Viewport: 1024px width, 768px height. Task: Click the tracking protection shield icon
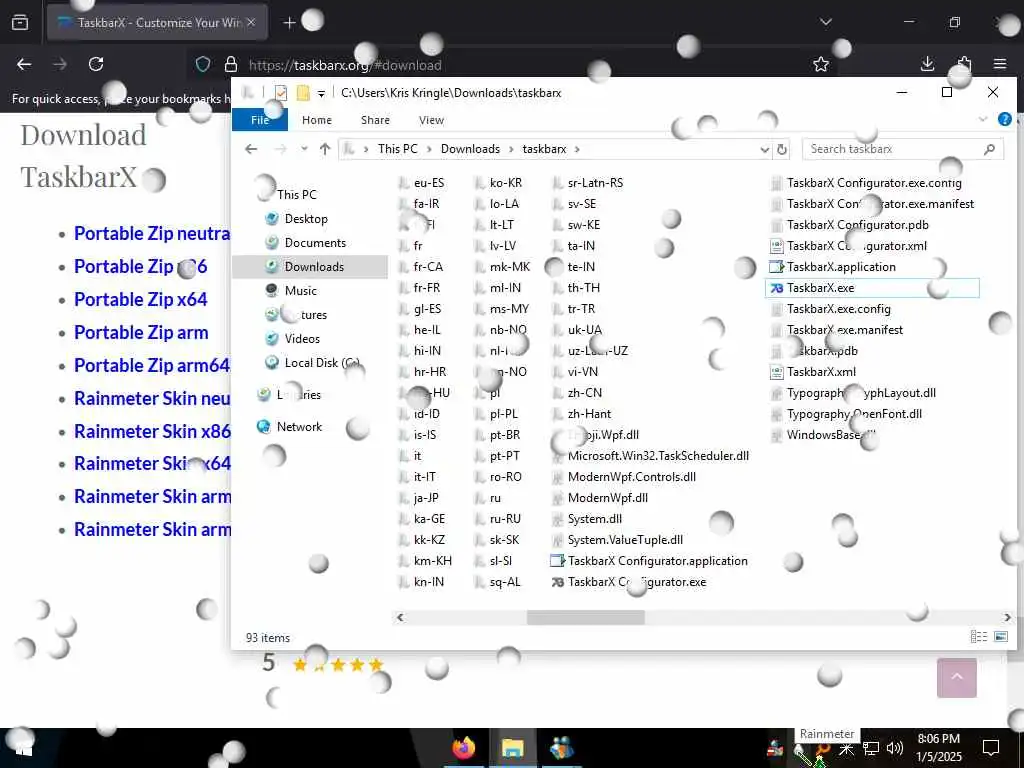point(203,64)
